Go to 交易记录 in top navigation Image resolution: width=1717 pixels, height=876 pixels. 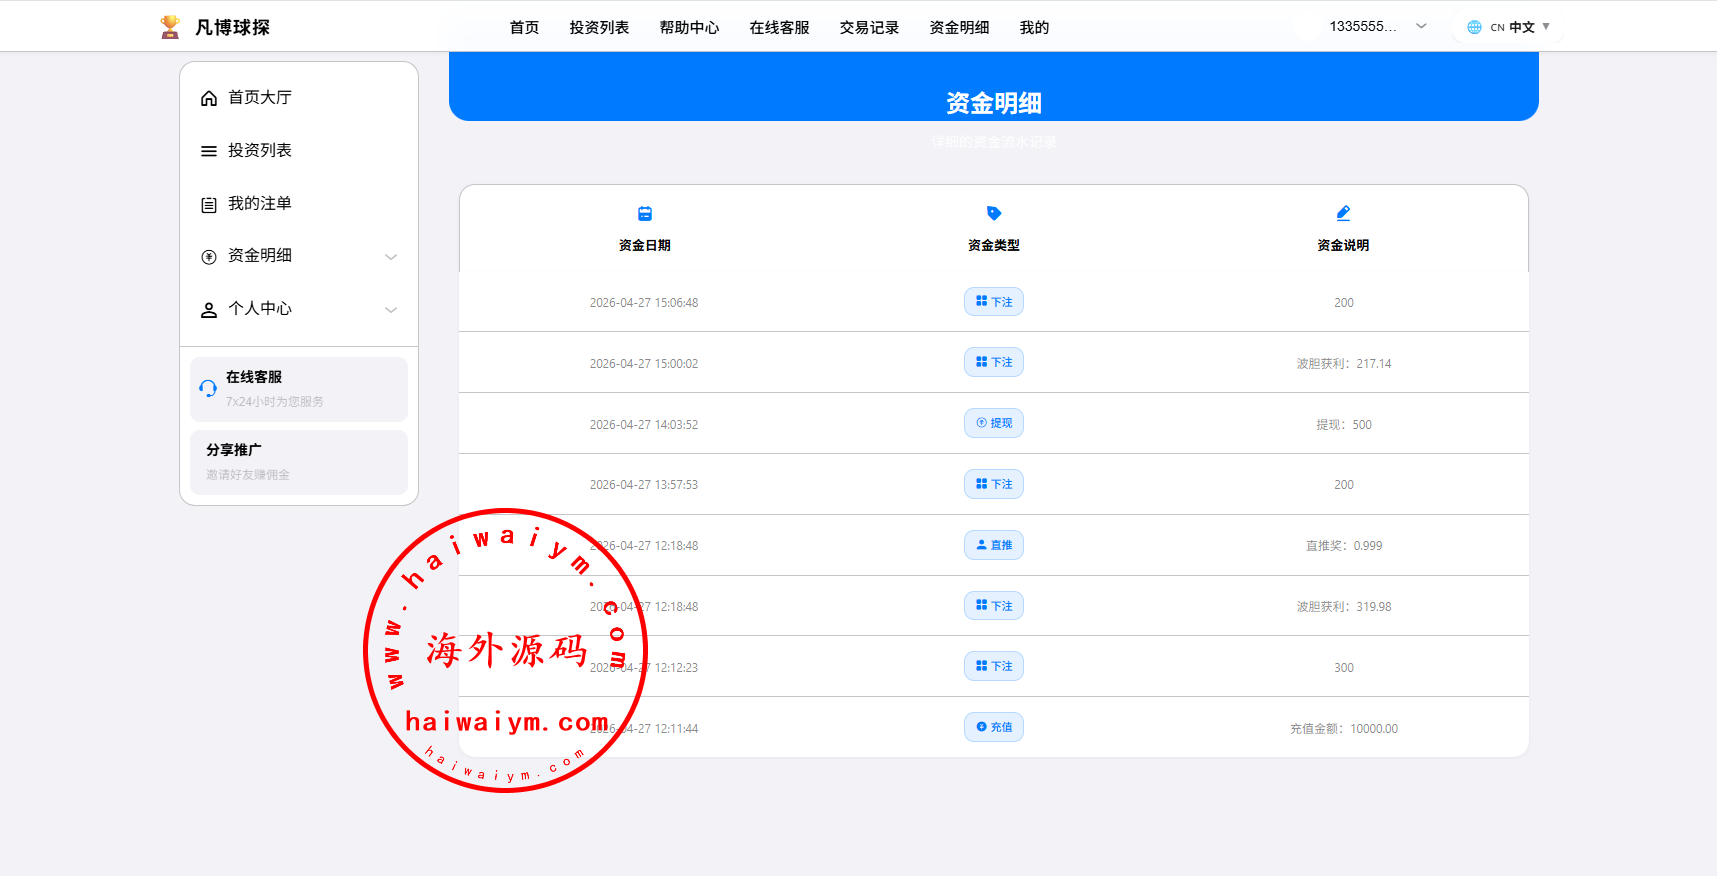point(869,28)
